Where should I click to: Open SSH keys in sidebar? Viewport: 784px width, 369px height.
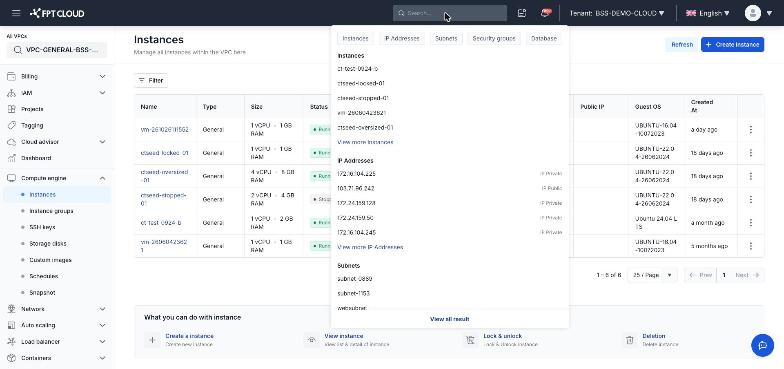pyautogui.click(x=42, y=227)
